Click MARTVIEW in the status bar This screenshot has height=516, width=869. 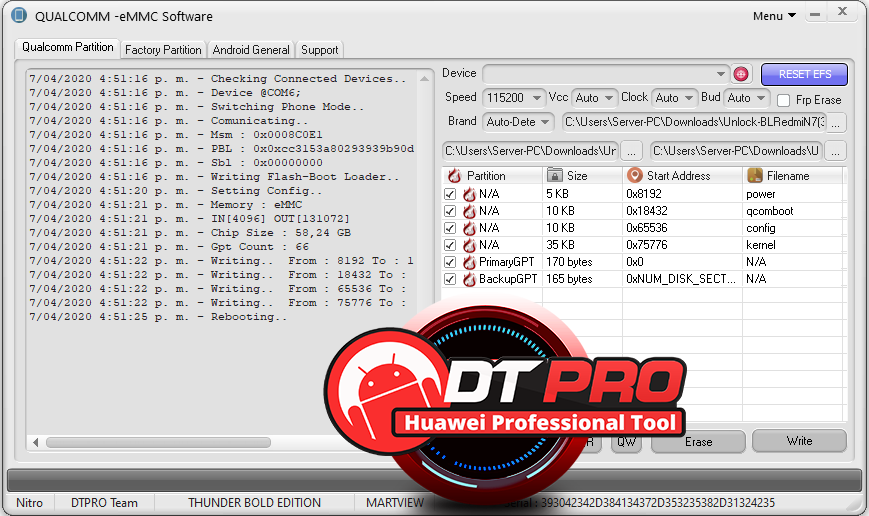click(x=395, y=503)
